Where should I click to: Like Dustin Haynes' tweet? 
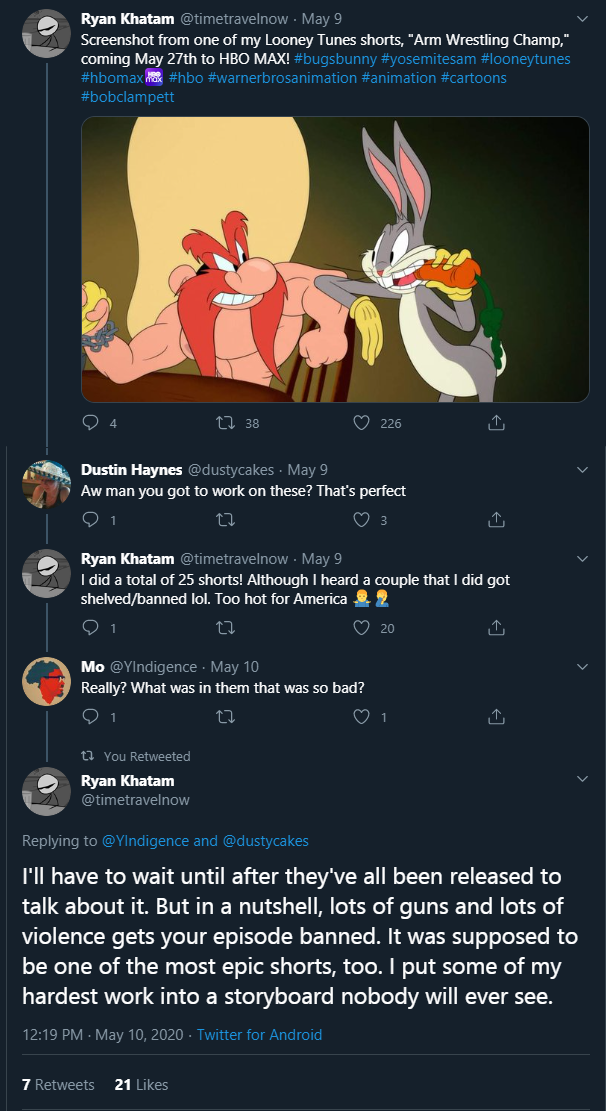point(363,520)
